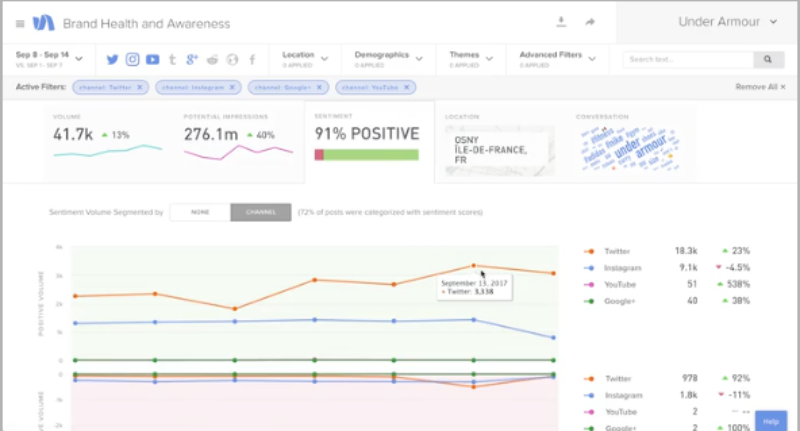The image size is (800, 431).
Task: Remove the channel: Twitter filter chip
Action: tap(140, 87)
